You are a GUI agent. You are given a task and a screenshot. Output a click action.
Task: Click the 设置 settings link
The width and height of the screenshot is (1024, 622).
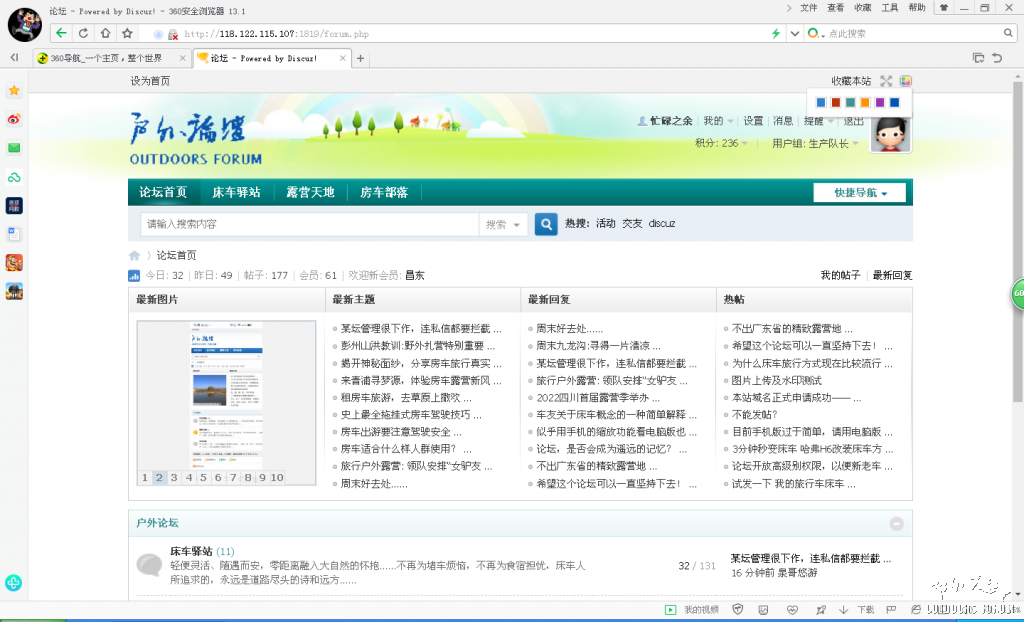753,121
